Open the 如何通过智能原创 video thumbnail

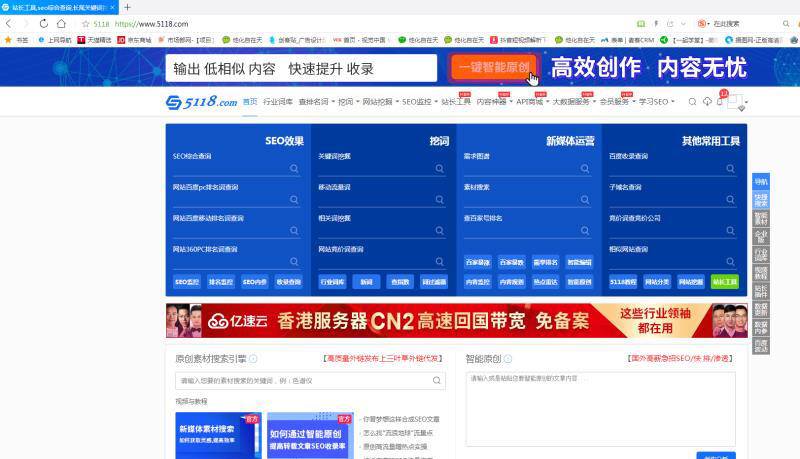pos(310,435)
